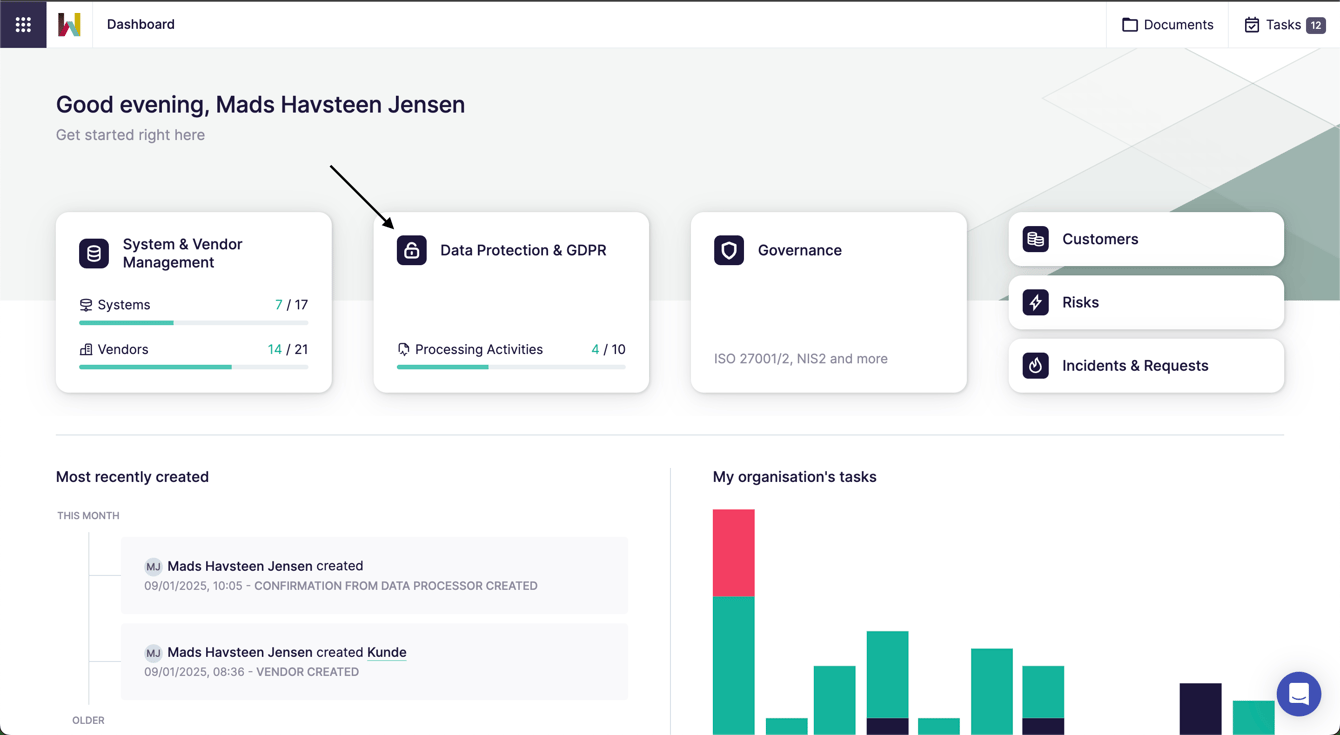Click the Processing Activities icon
This screenshot has width=1340, height=735.
tap(403, 349)
